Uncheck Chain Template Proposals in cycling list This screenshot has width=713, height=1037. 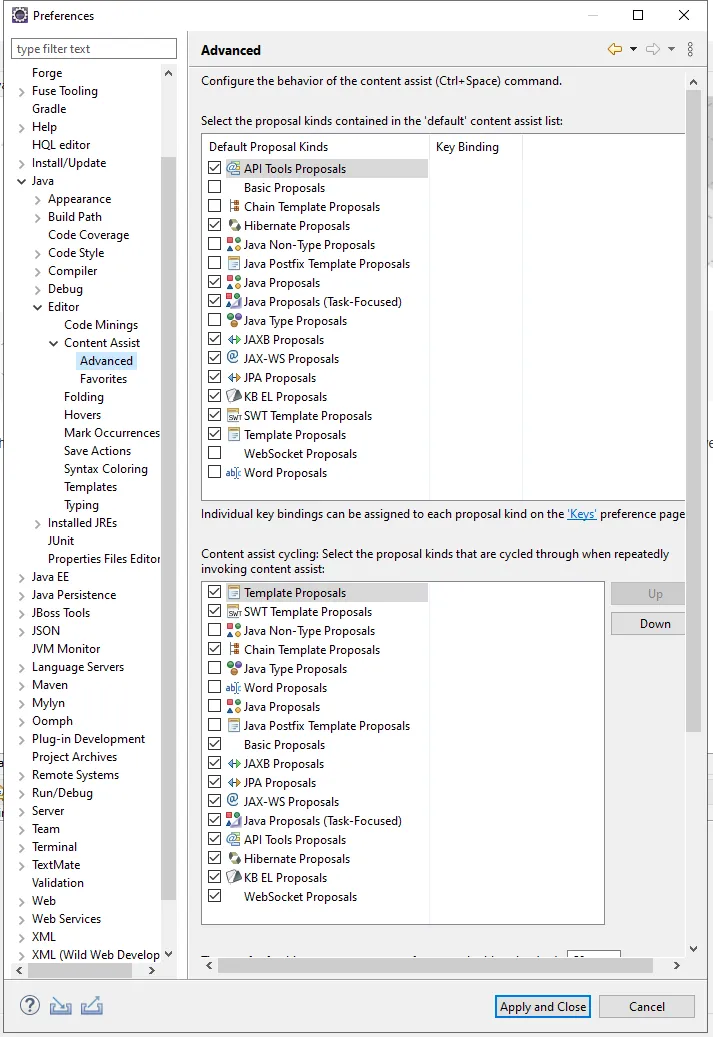click(x=214, y=649)
